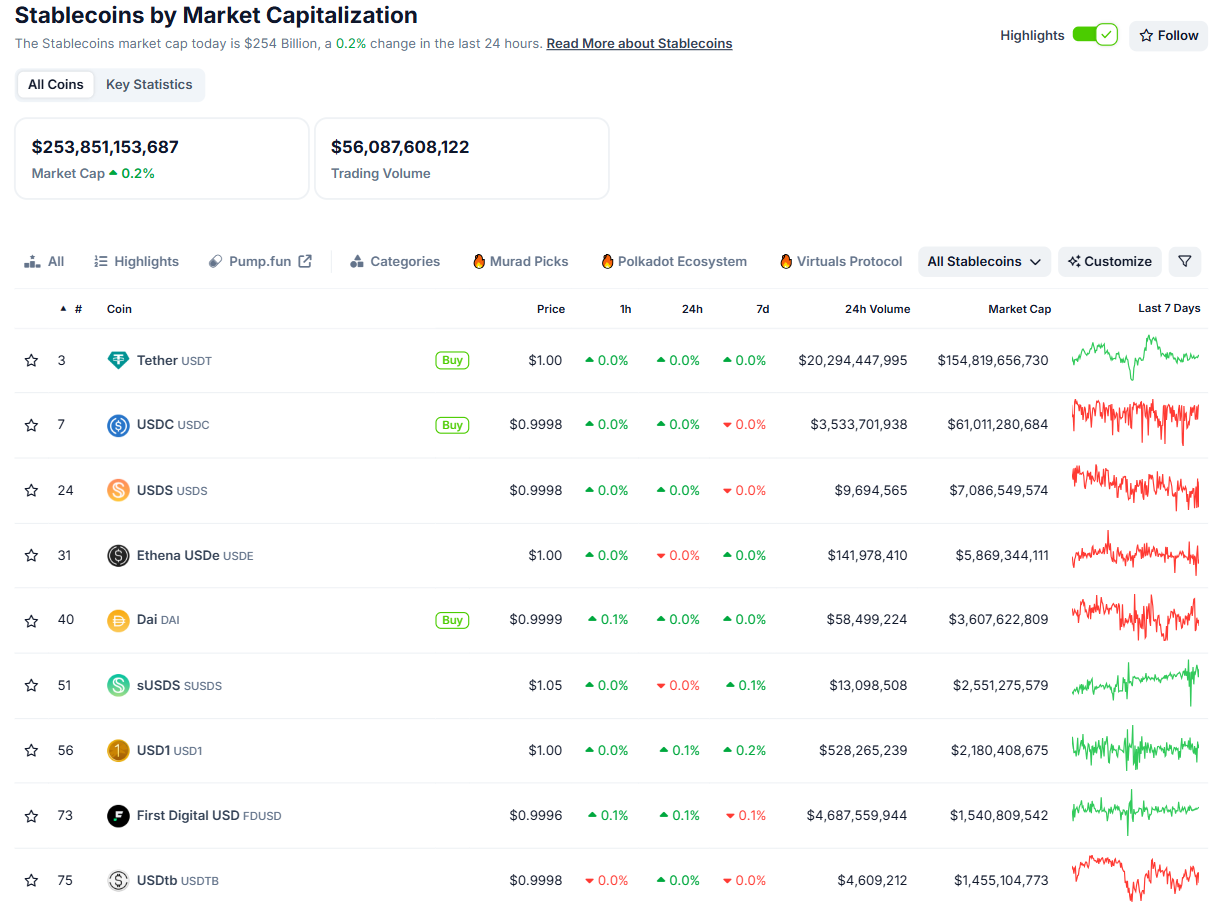Click trading volume $56,087,608,122
Viewport: 1225px width, 912px height.
coord(400,147)
